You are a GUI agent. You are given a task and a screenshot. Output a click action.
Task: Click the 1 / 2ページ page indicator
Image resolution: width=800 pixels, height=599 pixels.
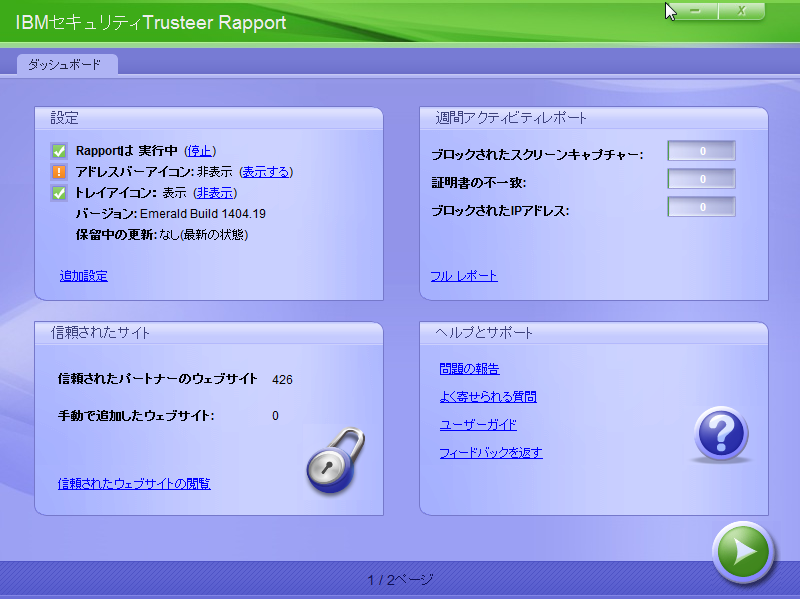[x=401, y=580]
